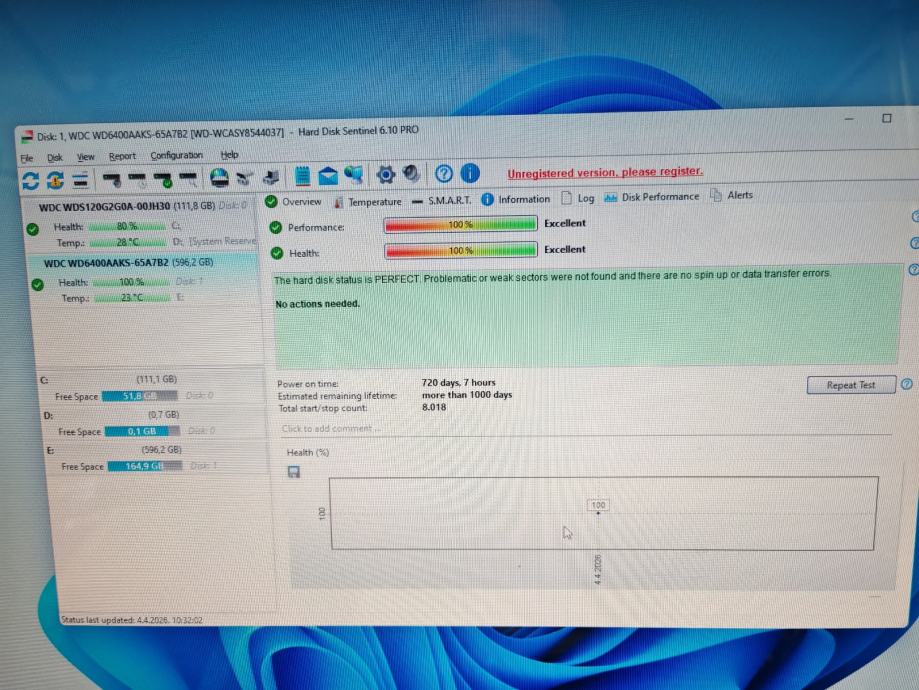Image resolution: width=919 pixels, height=690 pixels.
Task: Click the help icon beside Repeat Test
Action: point(906,384)
